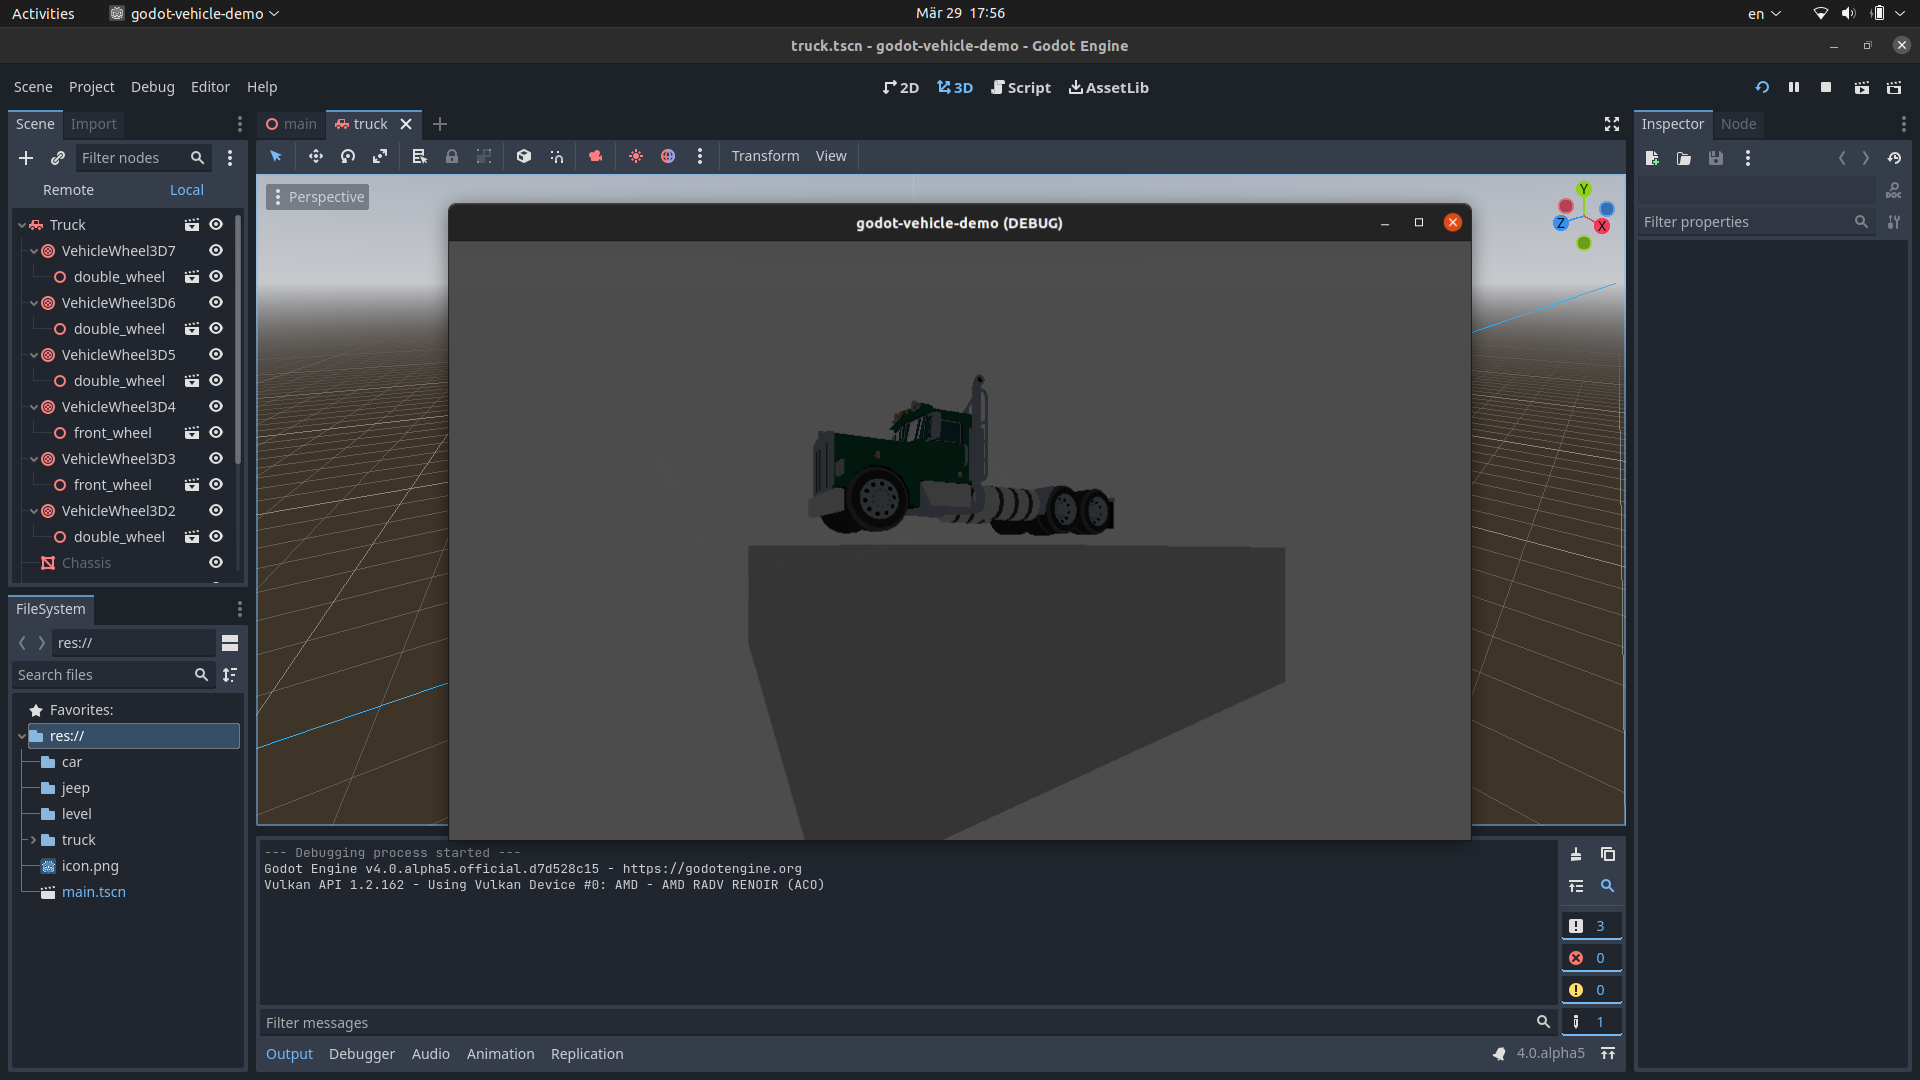This screenshot has height=1080, width=1920.
Task: Add a new node with the plus icon
Action: point(26,157)
